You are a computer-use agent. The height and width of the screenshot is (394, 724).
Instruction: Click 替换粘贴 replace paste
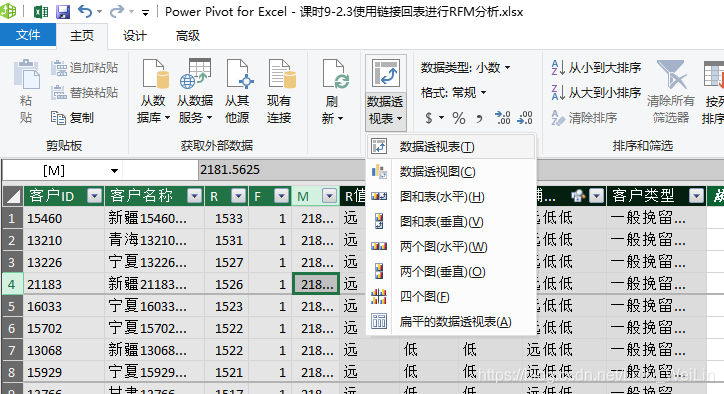coord(84,93)
